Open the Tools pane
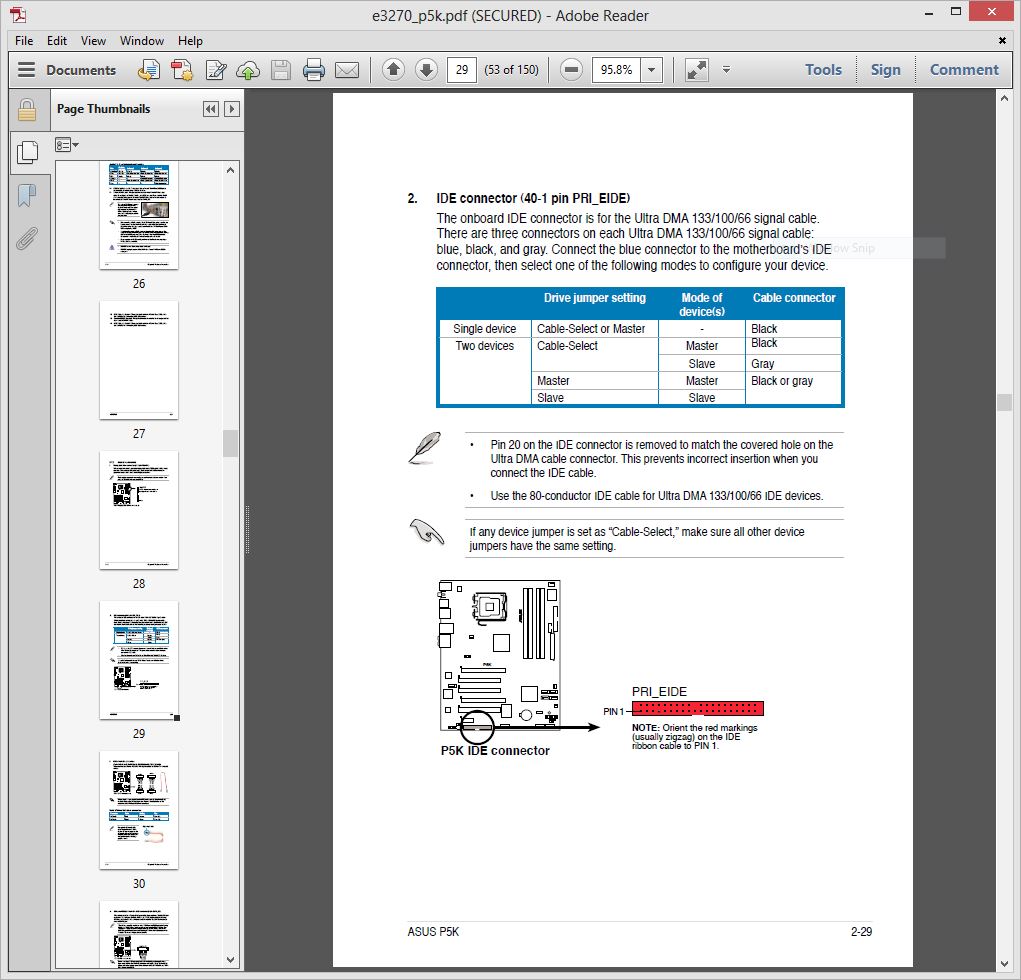 pos(823,70)
